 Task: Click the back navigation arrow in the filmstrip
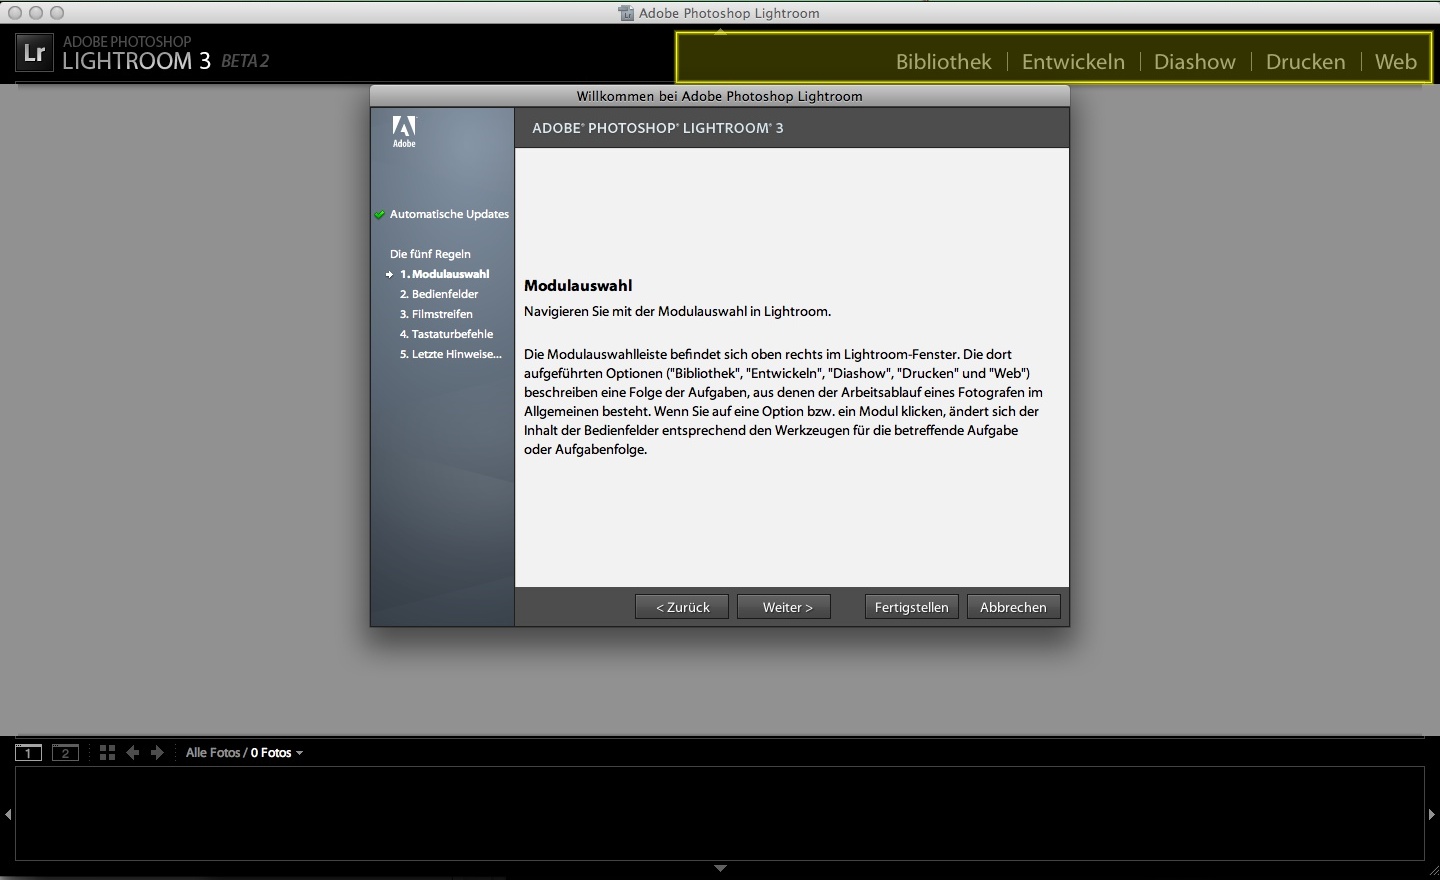133,752
